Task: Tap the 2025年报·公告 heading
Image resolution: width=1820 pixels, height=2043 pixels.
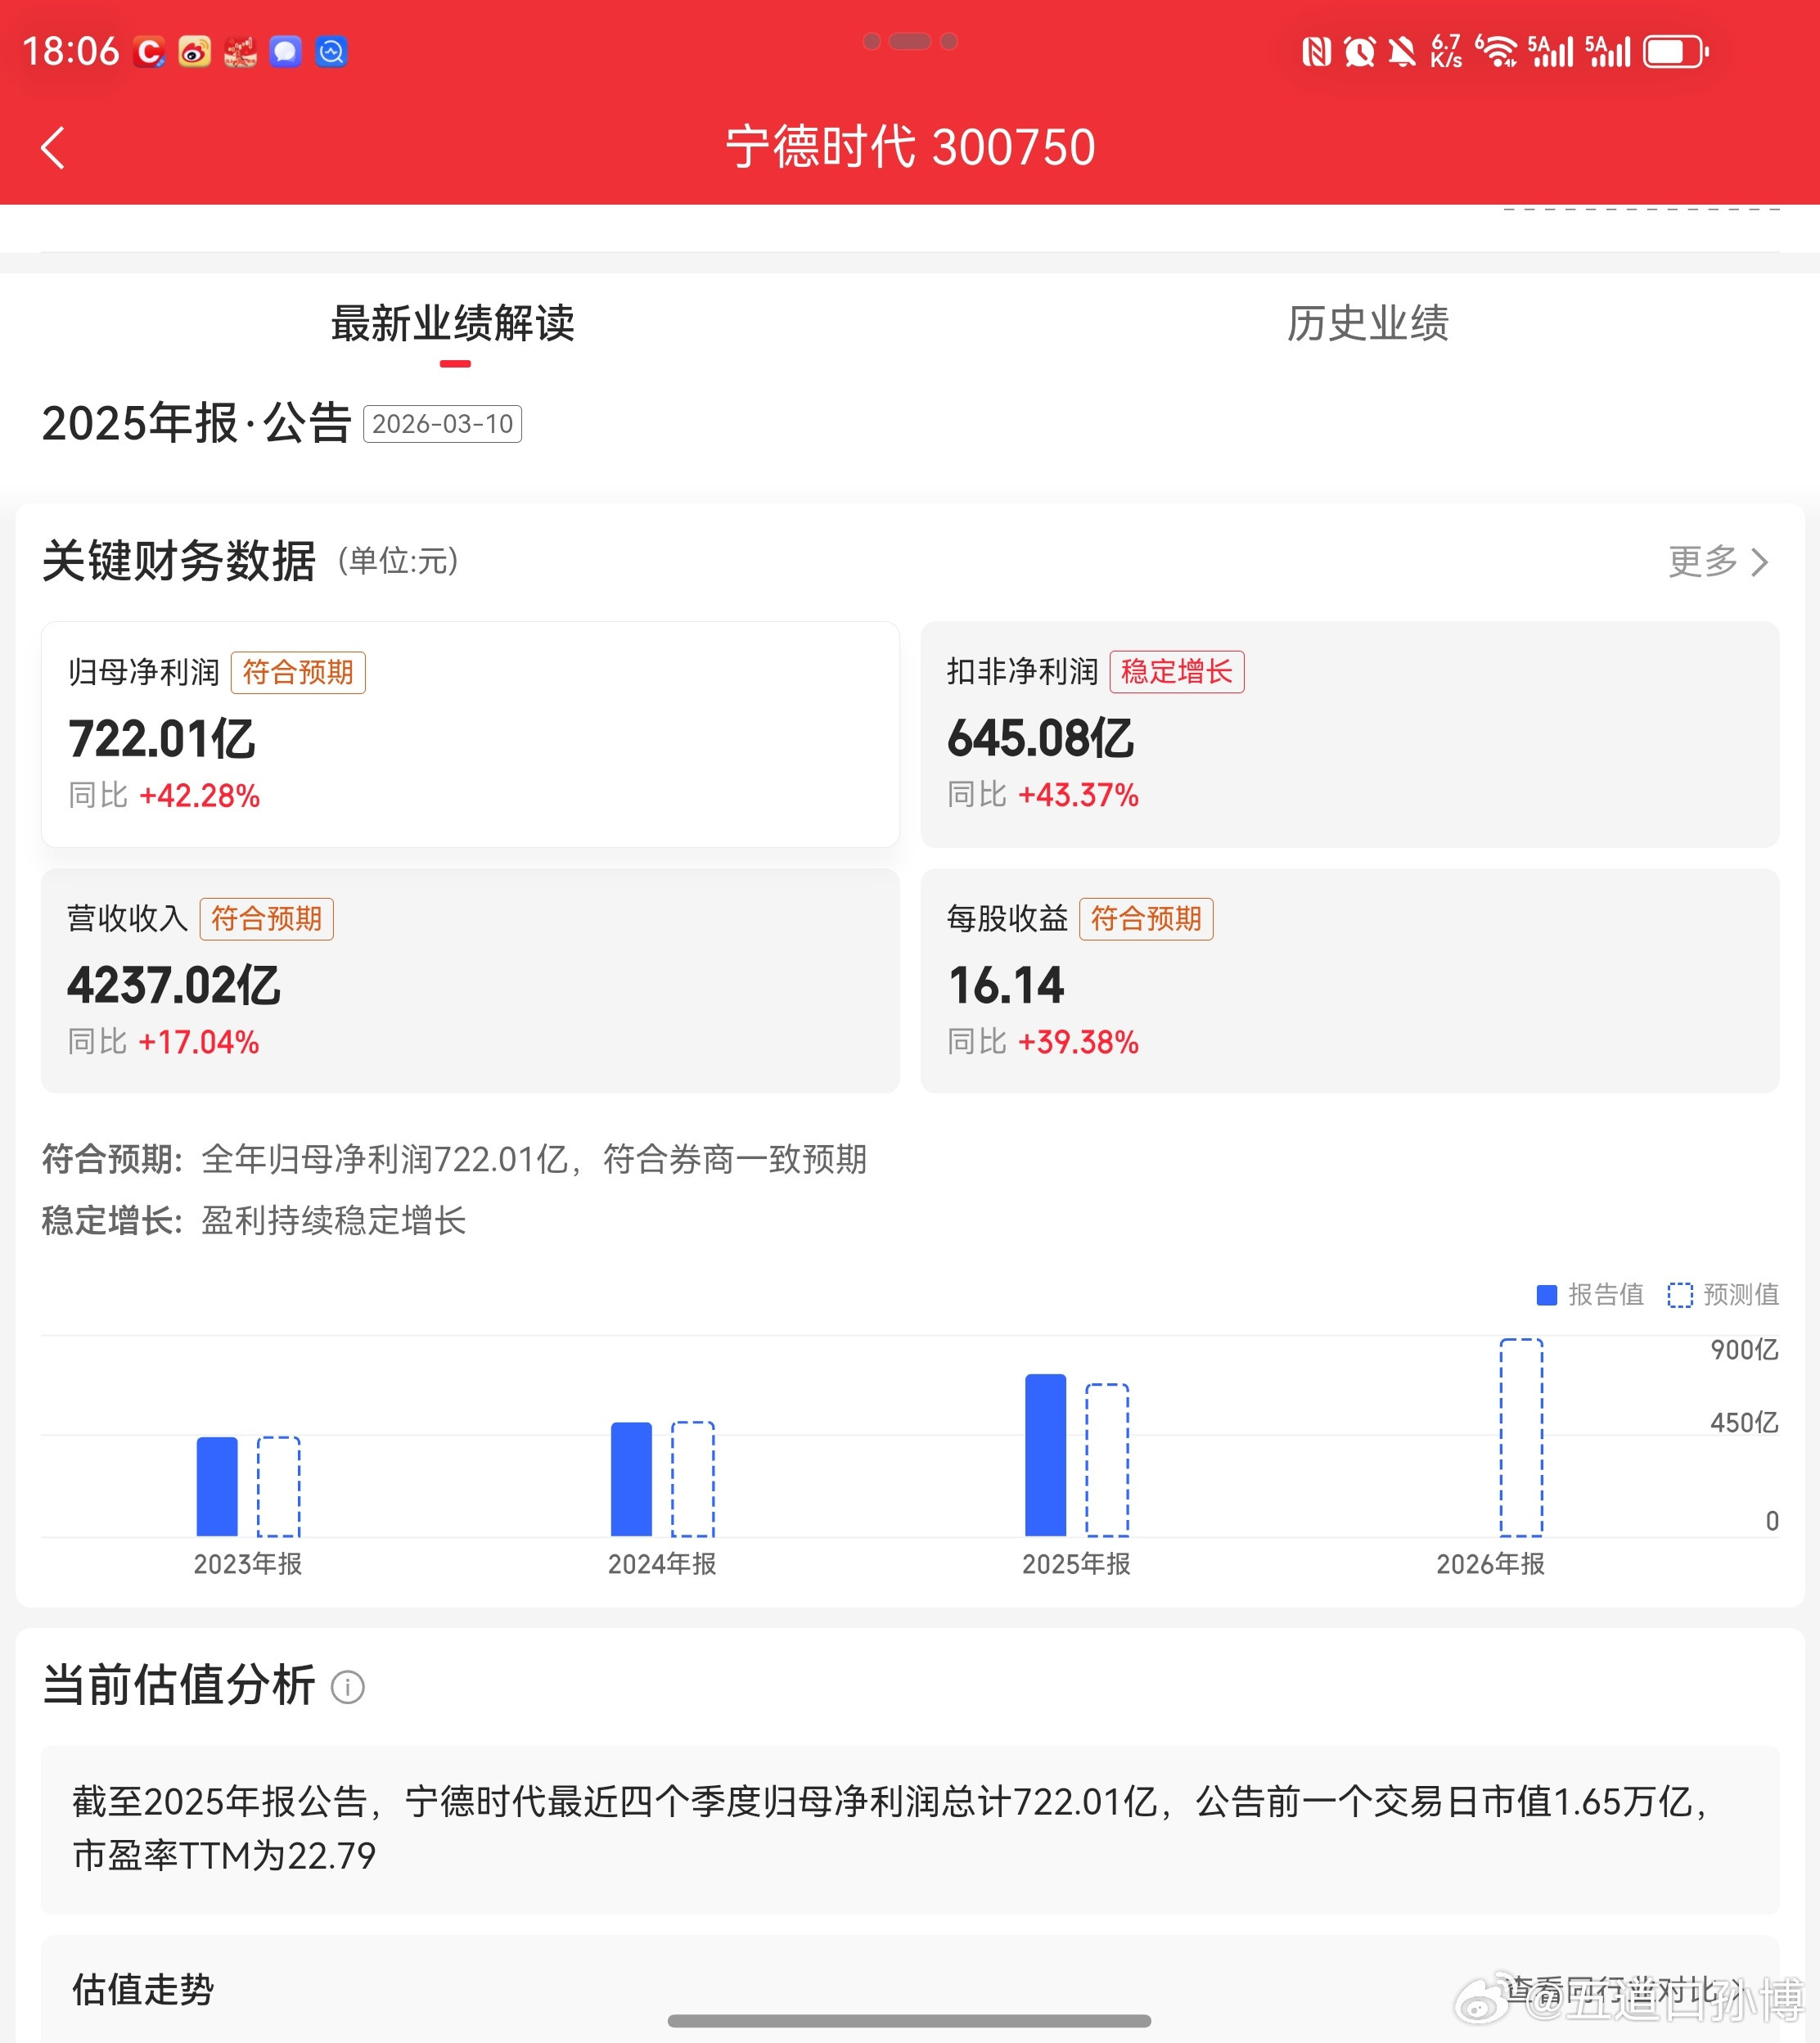Action: 196,424
